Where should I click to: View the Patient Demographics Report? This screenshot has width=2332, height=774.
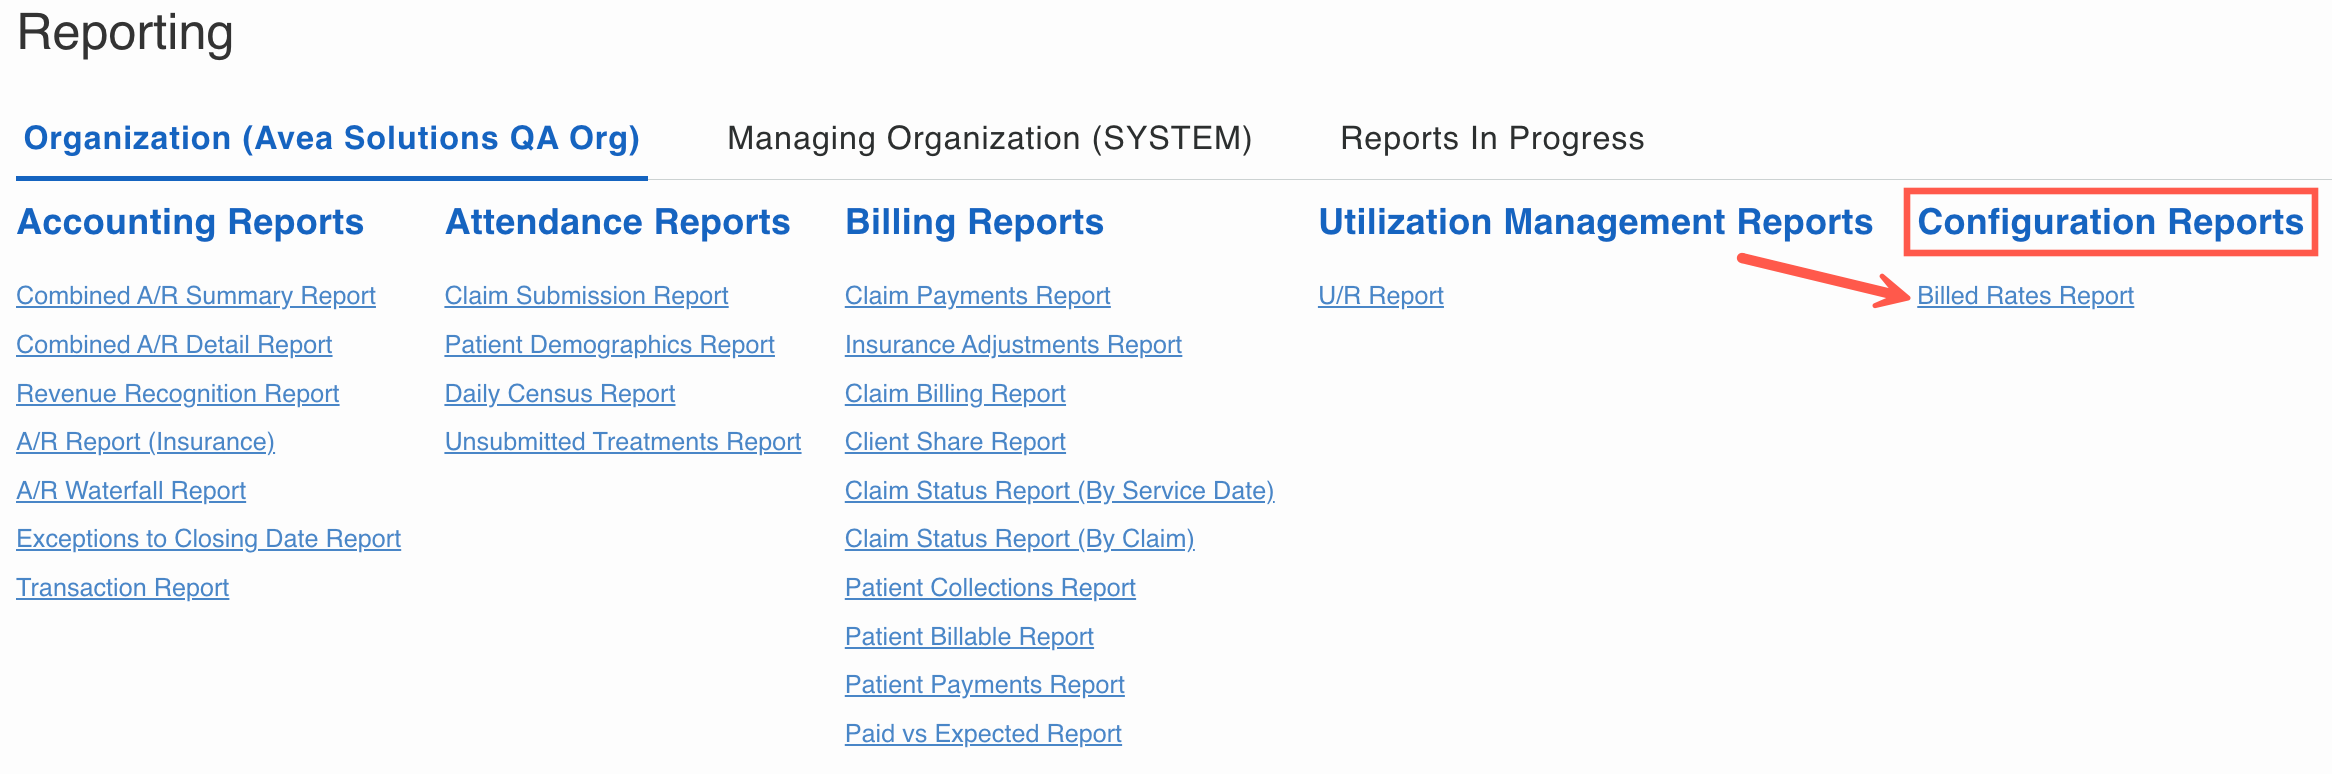(609, 345)
